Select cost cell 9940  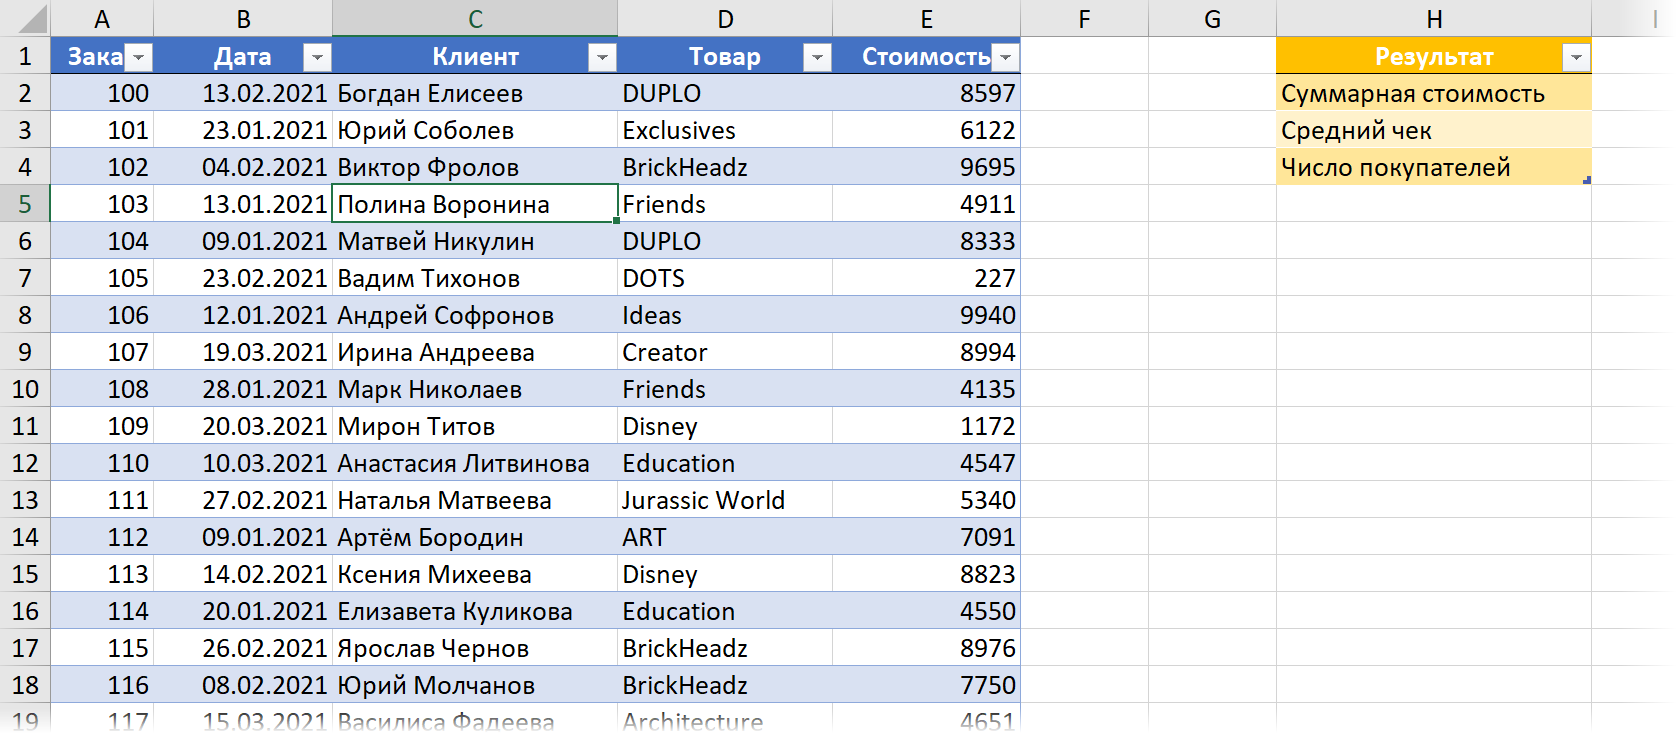pyautogui.click(x=926, y=315)
